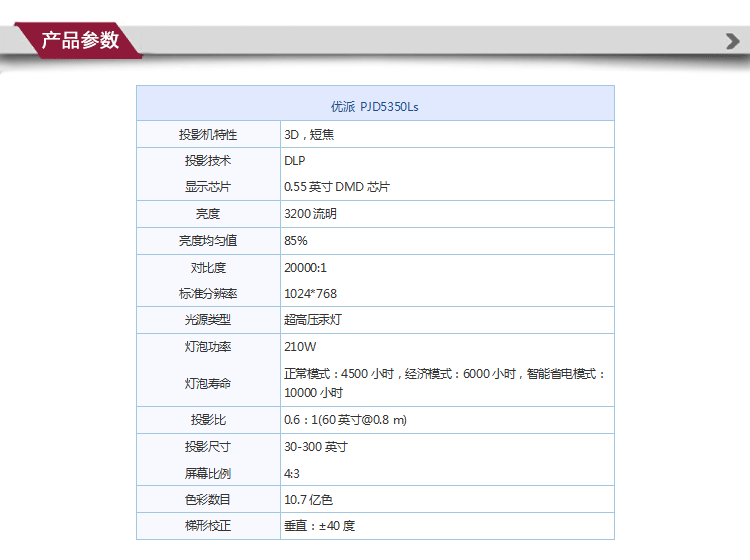Image resolution: width=750 pixels, height=560 pixels.
Task: Select the 投影机特性 row label
Action: (x=208, y=134)
